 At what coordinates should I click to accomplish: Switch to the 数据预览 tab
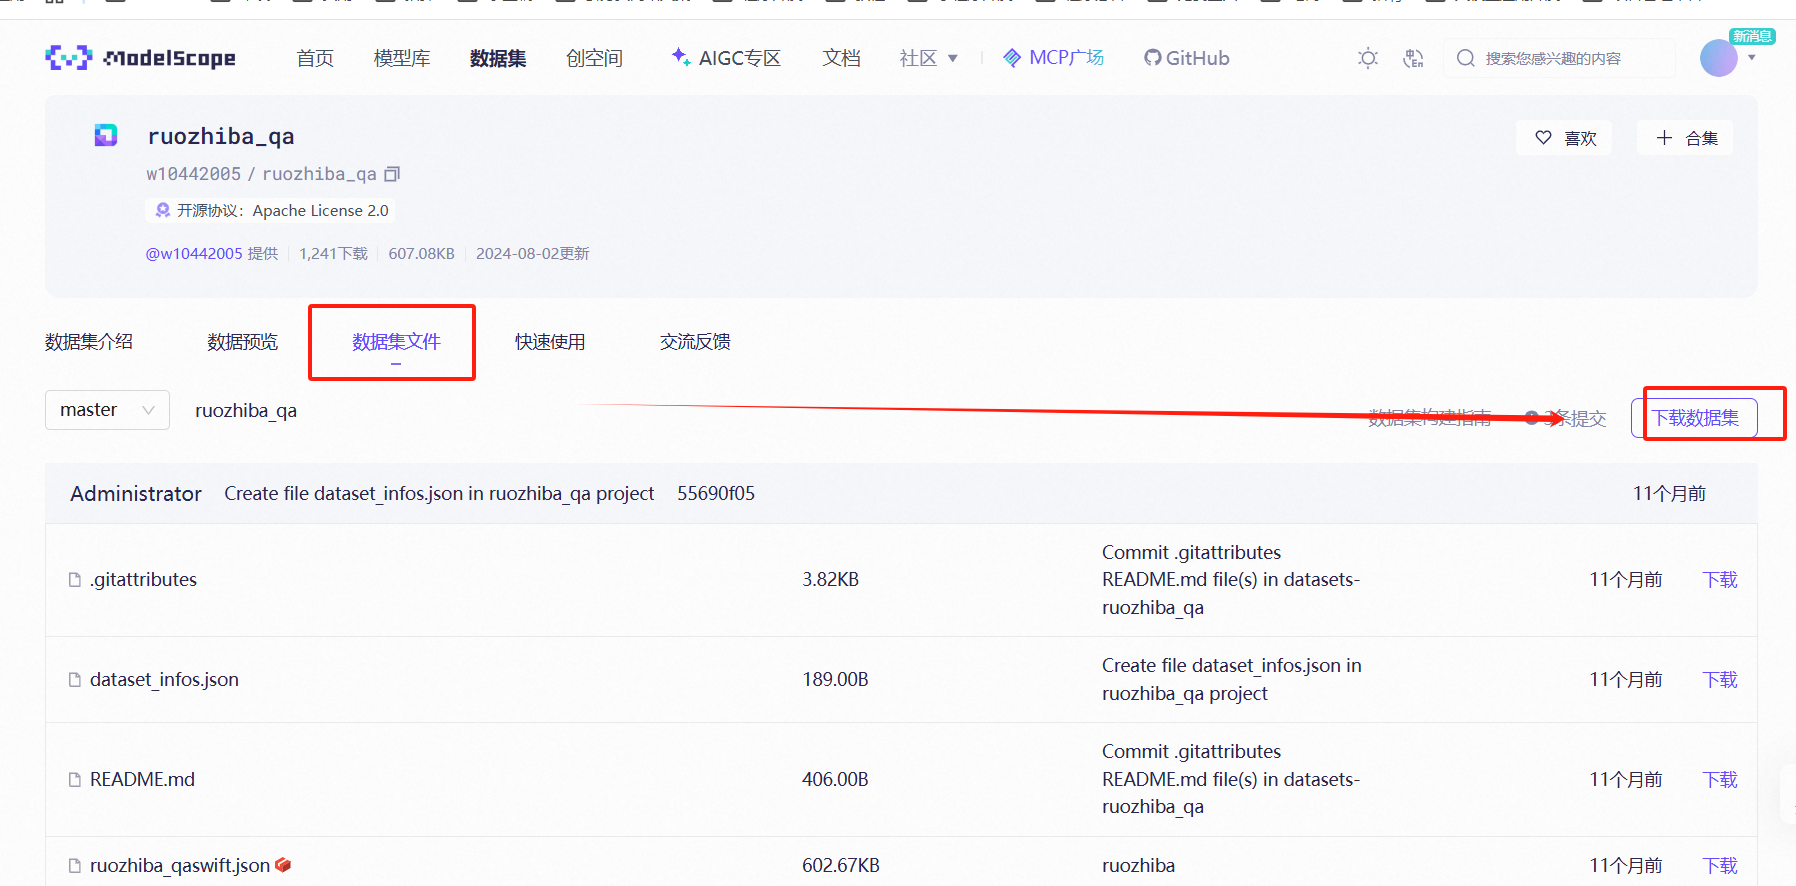243,342
